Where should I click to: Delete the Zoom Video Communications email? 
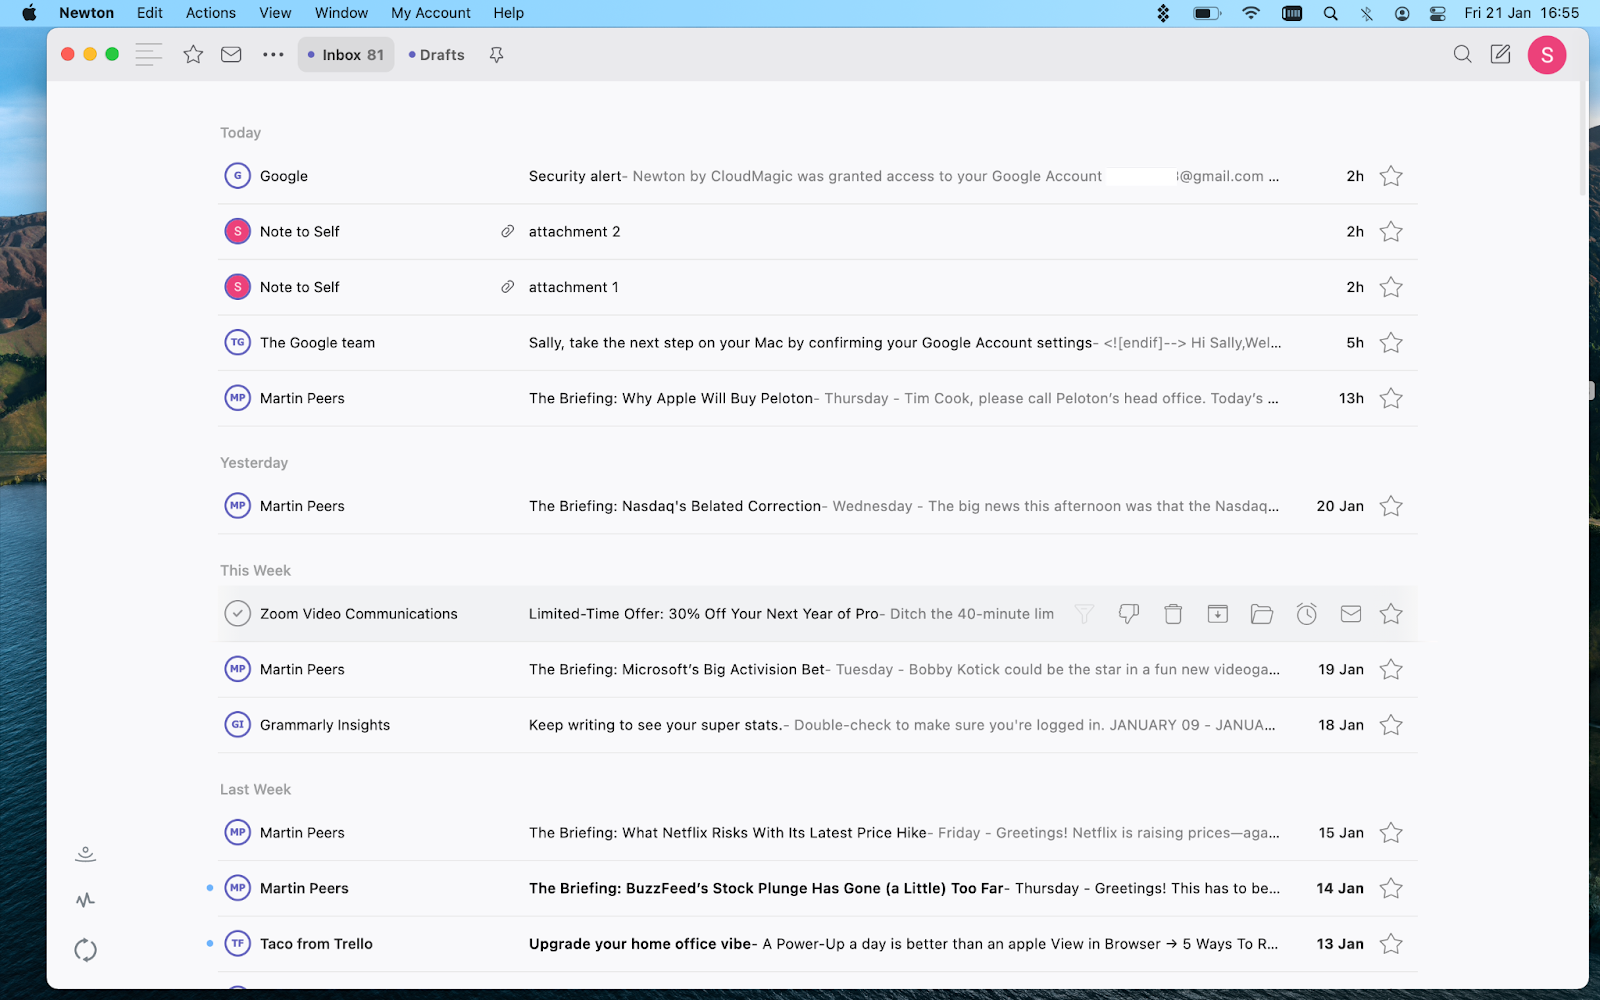click(1173, 614)
